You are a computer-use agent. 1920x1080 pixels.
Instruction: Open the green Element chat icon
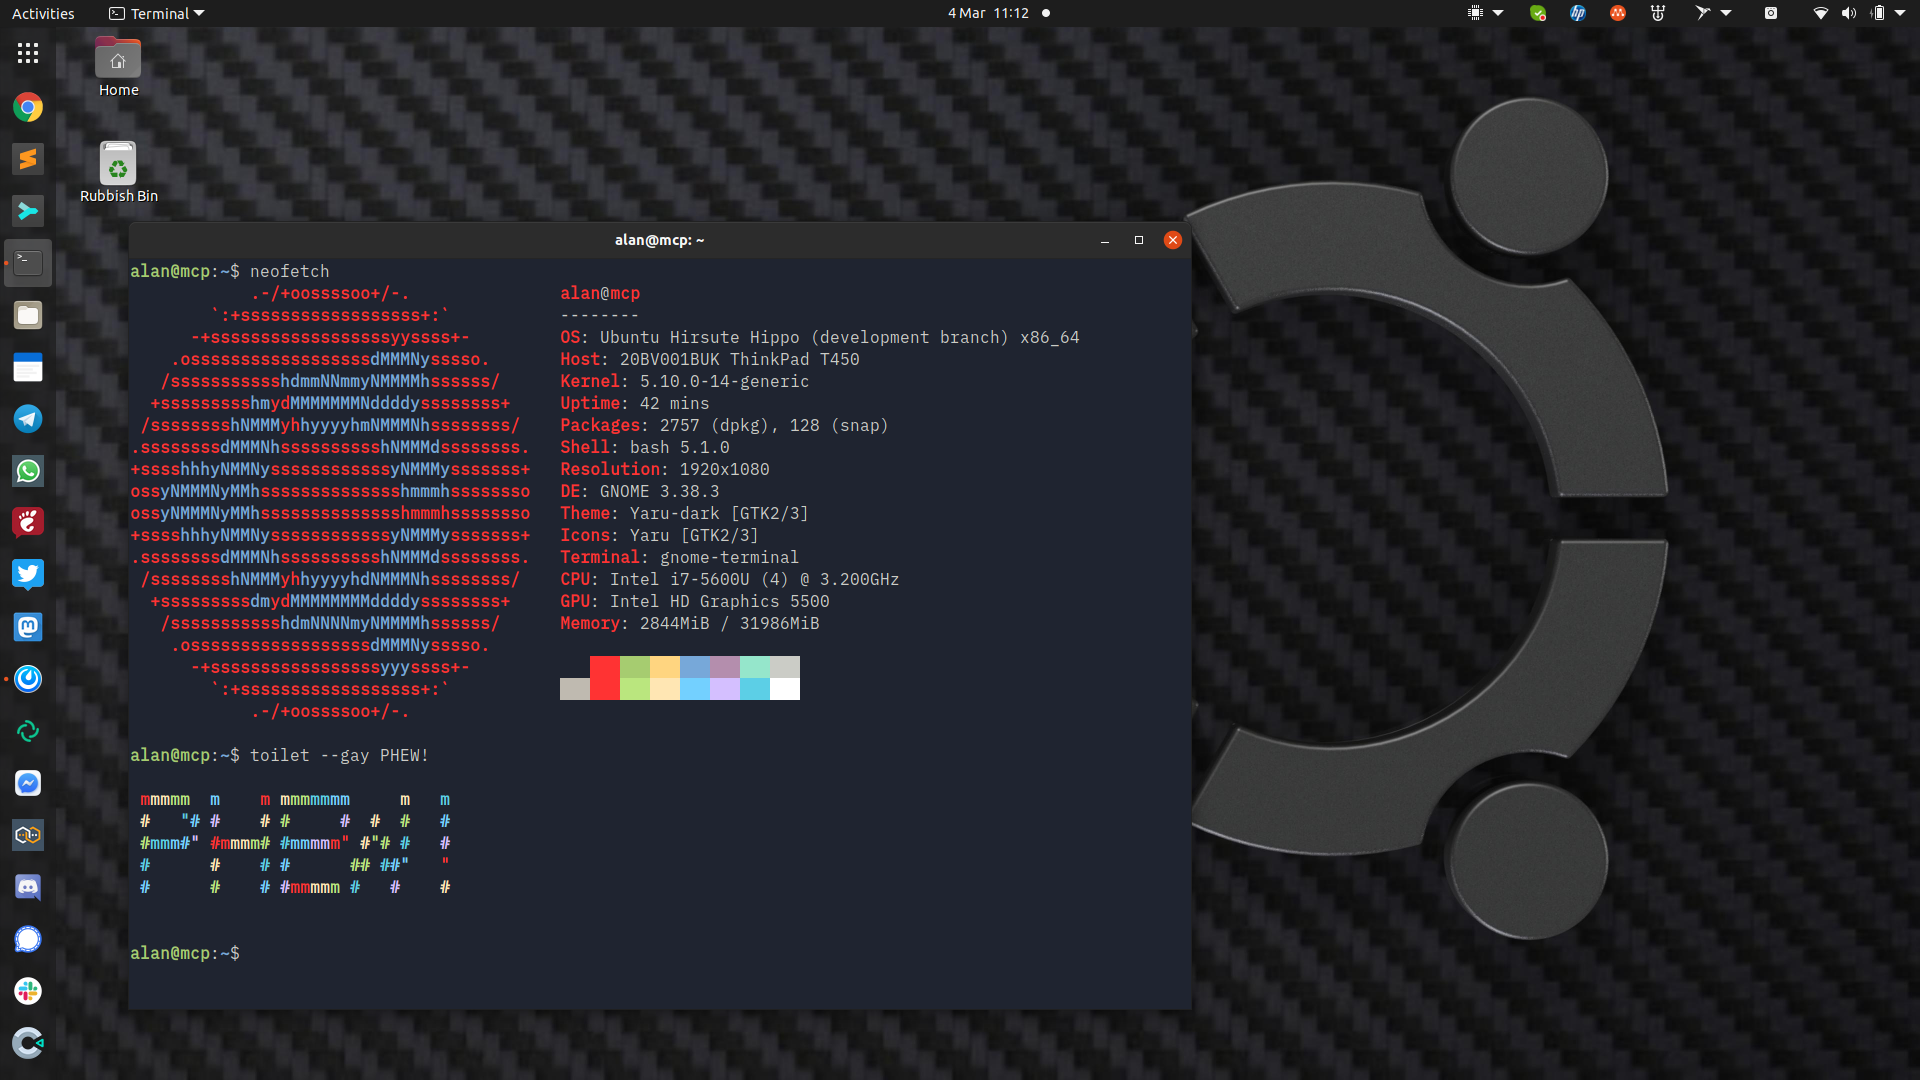(x=28, y=731)
